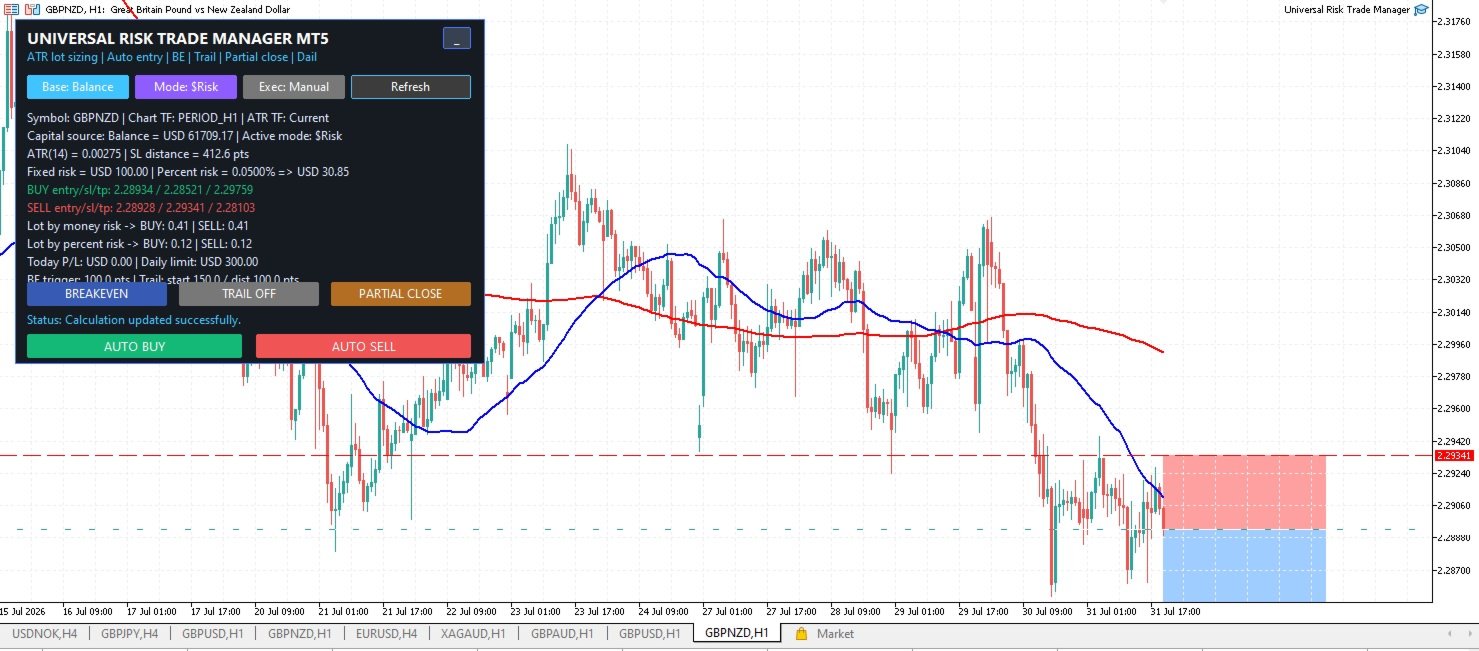Select the GBPAUD,H1 chart tab
Image resolution: width=1479 pixels, height=651 pixels.
point(562,633)
